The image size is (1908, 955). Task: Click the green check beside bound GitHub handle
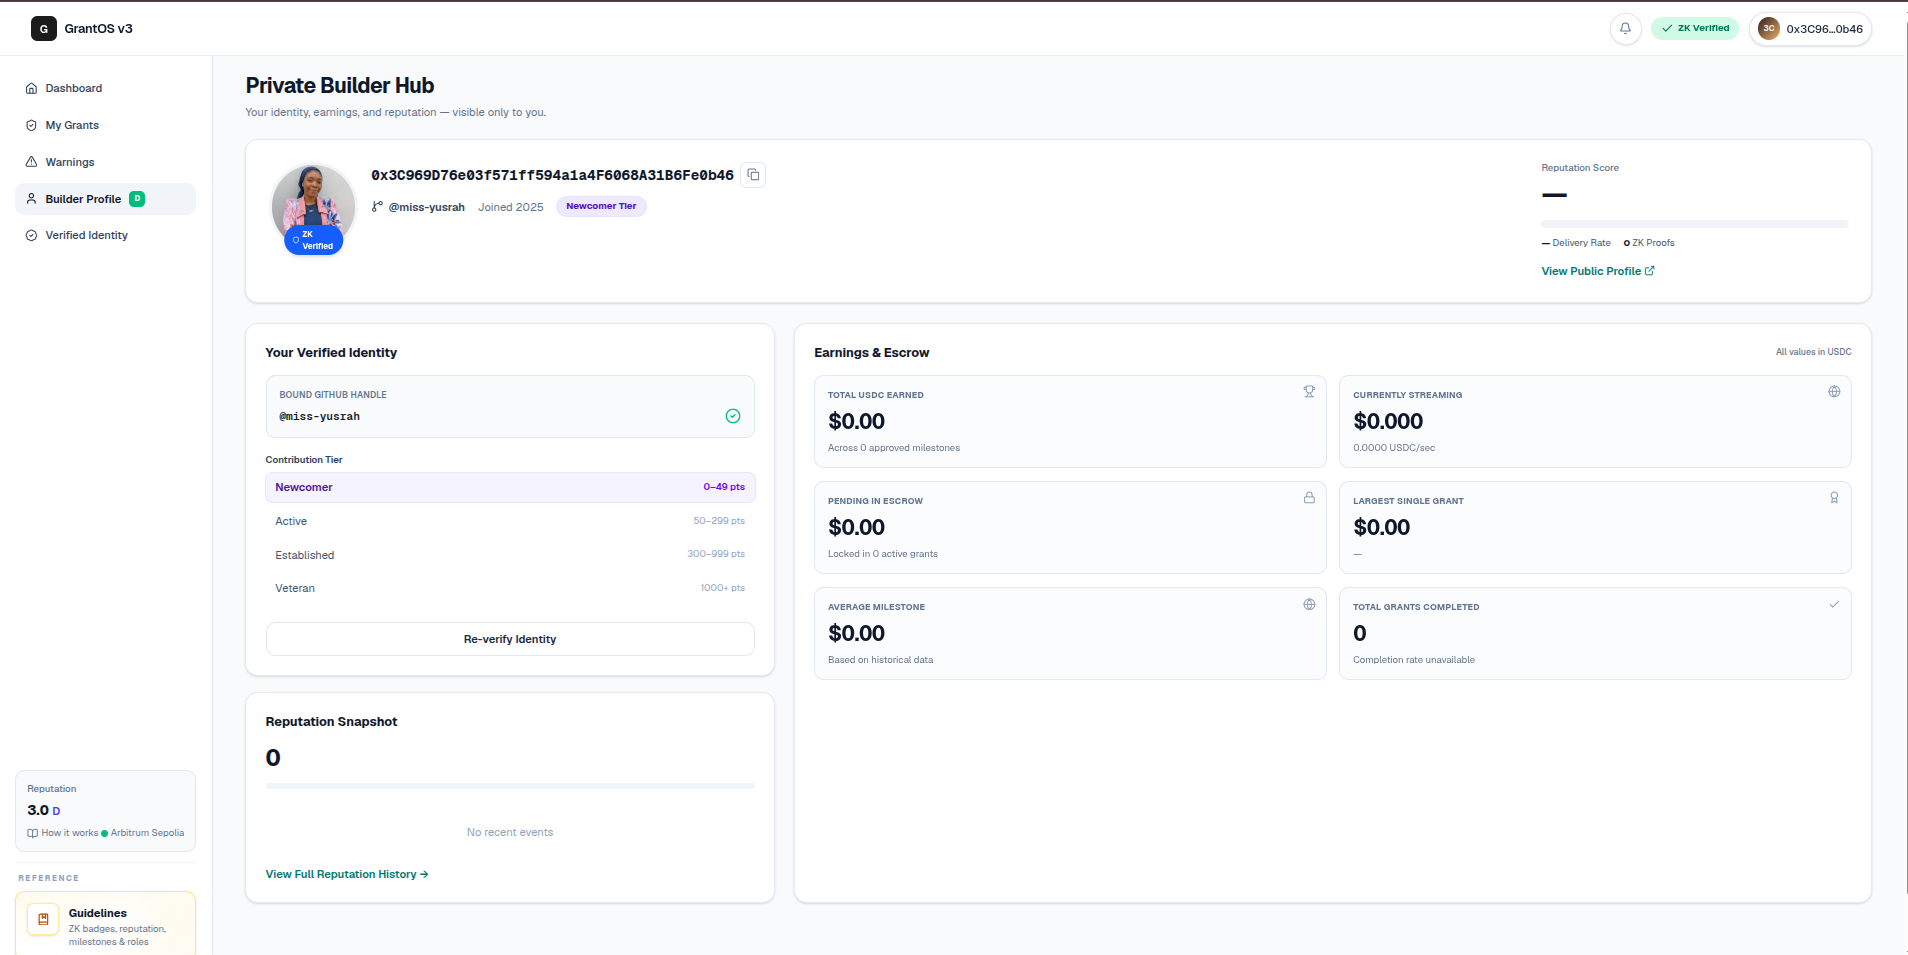733,416
